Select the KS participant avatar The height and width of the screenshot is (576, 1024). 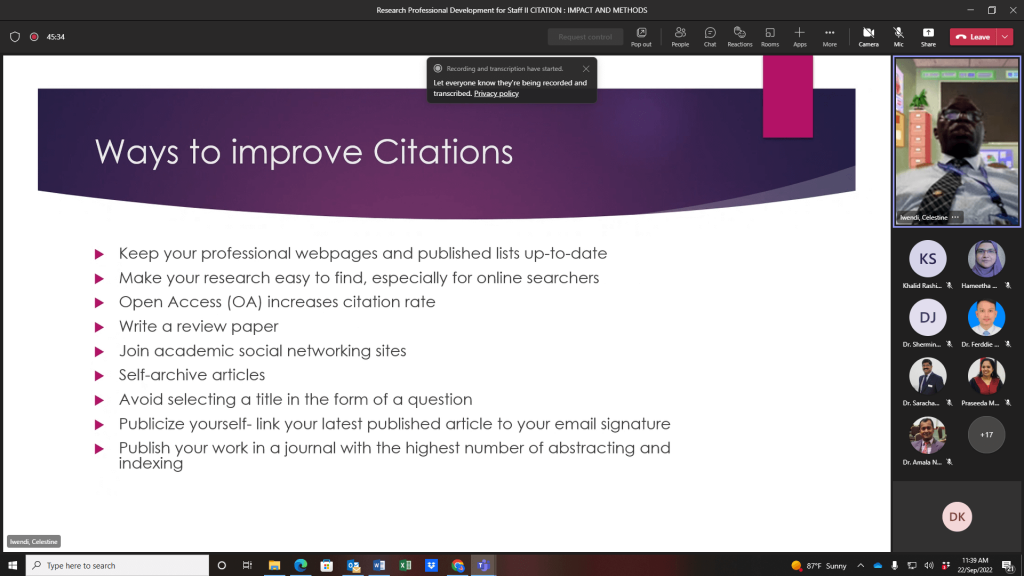927,259
